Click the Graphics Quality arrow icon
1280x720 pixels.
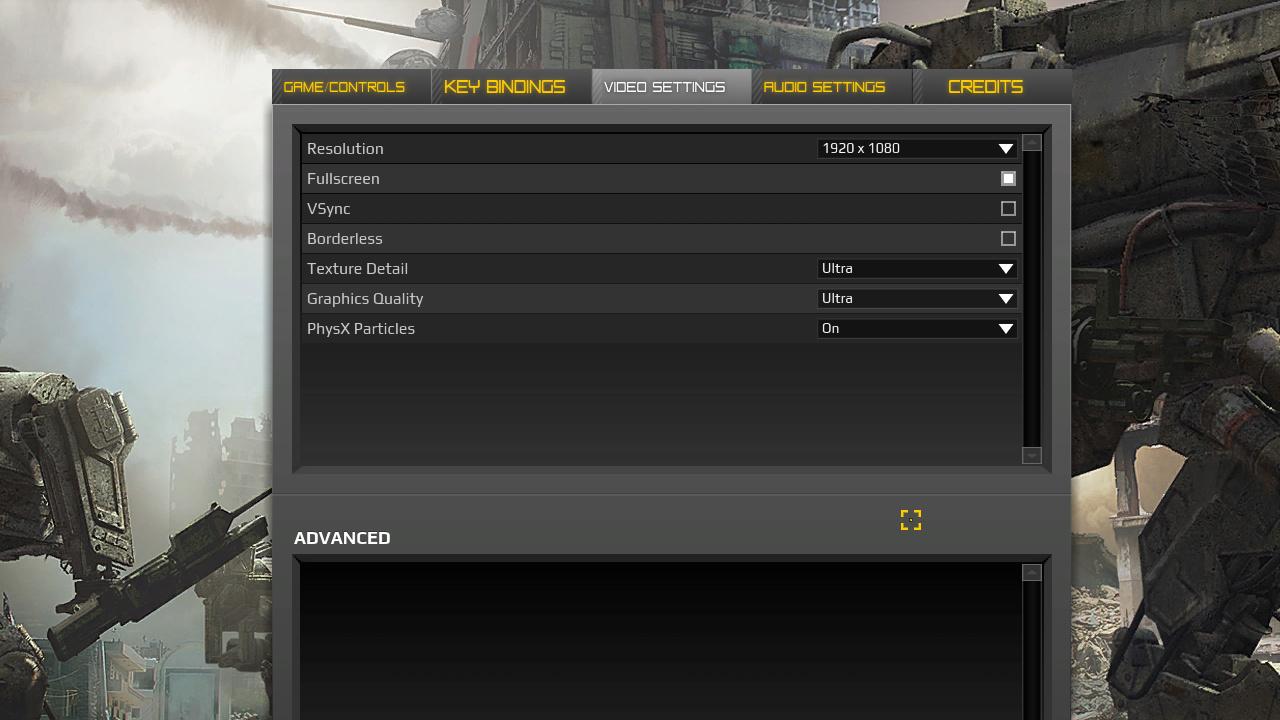point(1006,299)
